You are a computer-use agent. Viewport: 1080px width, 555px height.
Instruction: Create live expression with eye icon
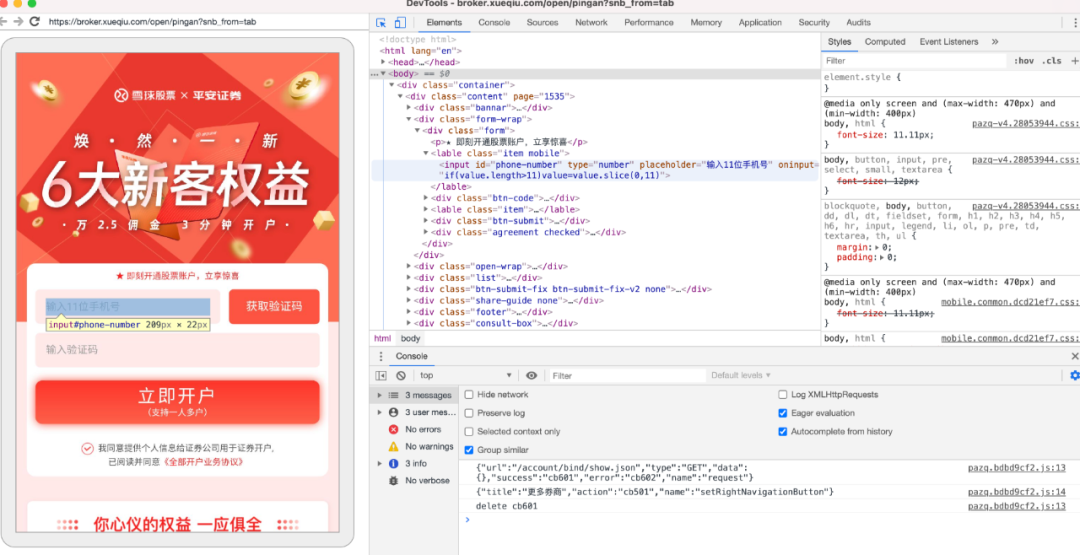531,375
